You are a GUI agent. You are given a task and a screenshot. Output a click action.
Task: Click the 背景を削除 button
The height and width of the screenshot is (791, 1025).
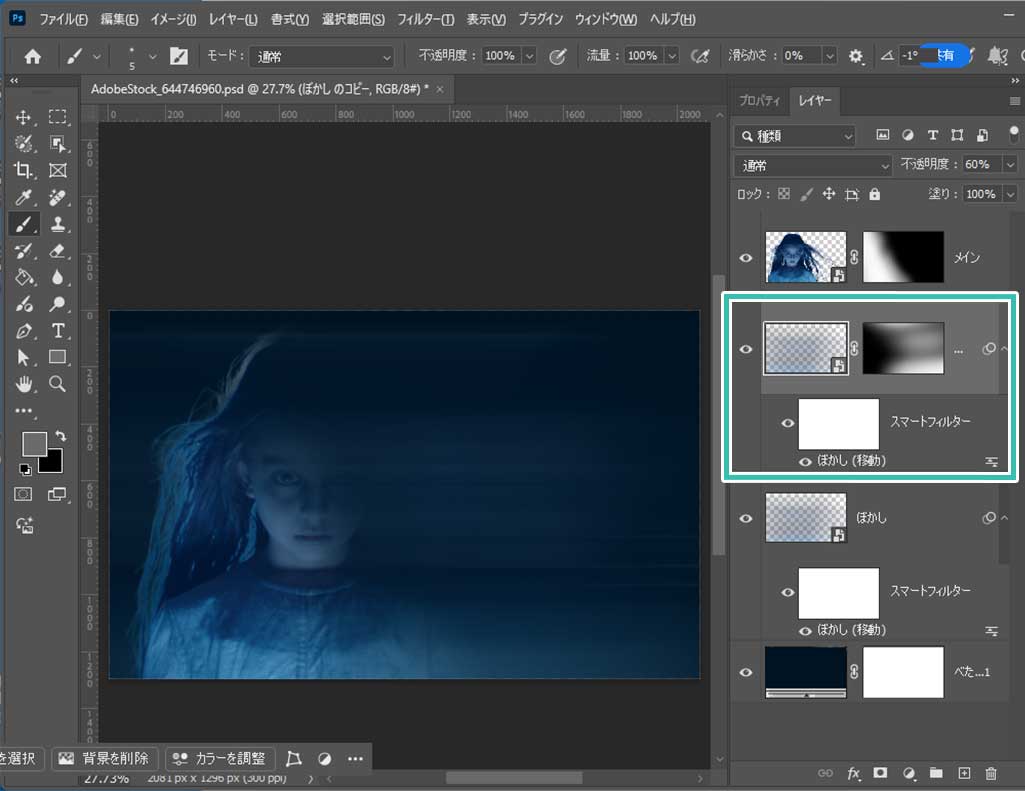[x=105, y=758]
